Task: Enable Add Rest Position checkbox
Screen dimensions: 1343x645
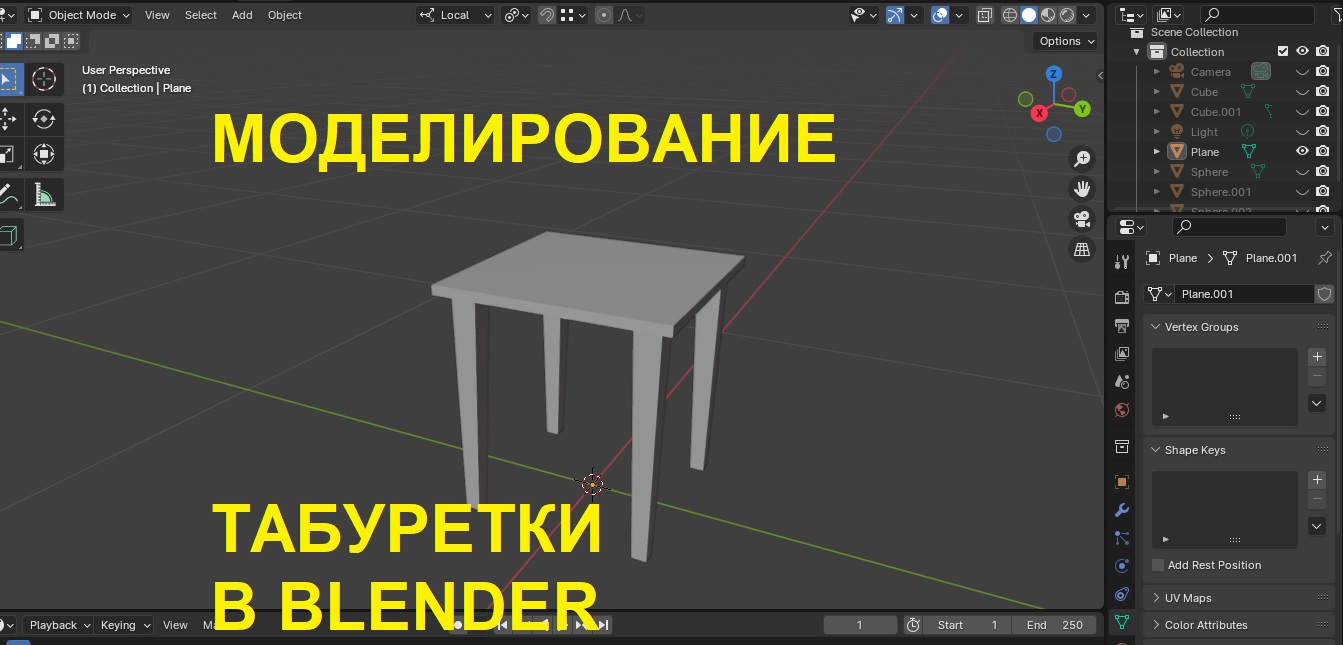Action: click(1158, 565)
